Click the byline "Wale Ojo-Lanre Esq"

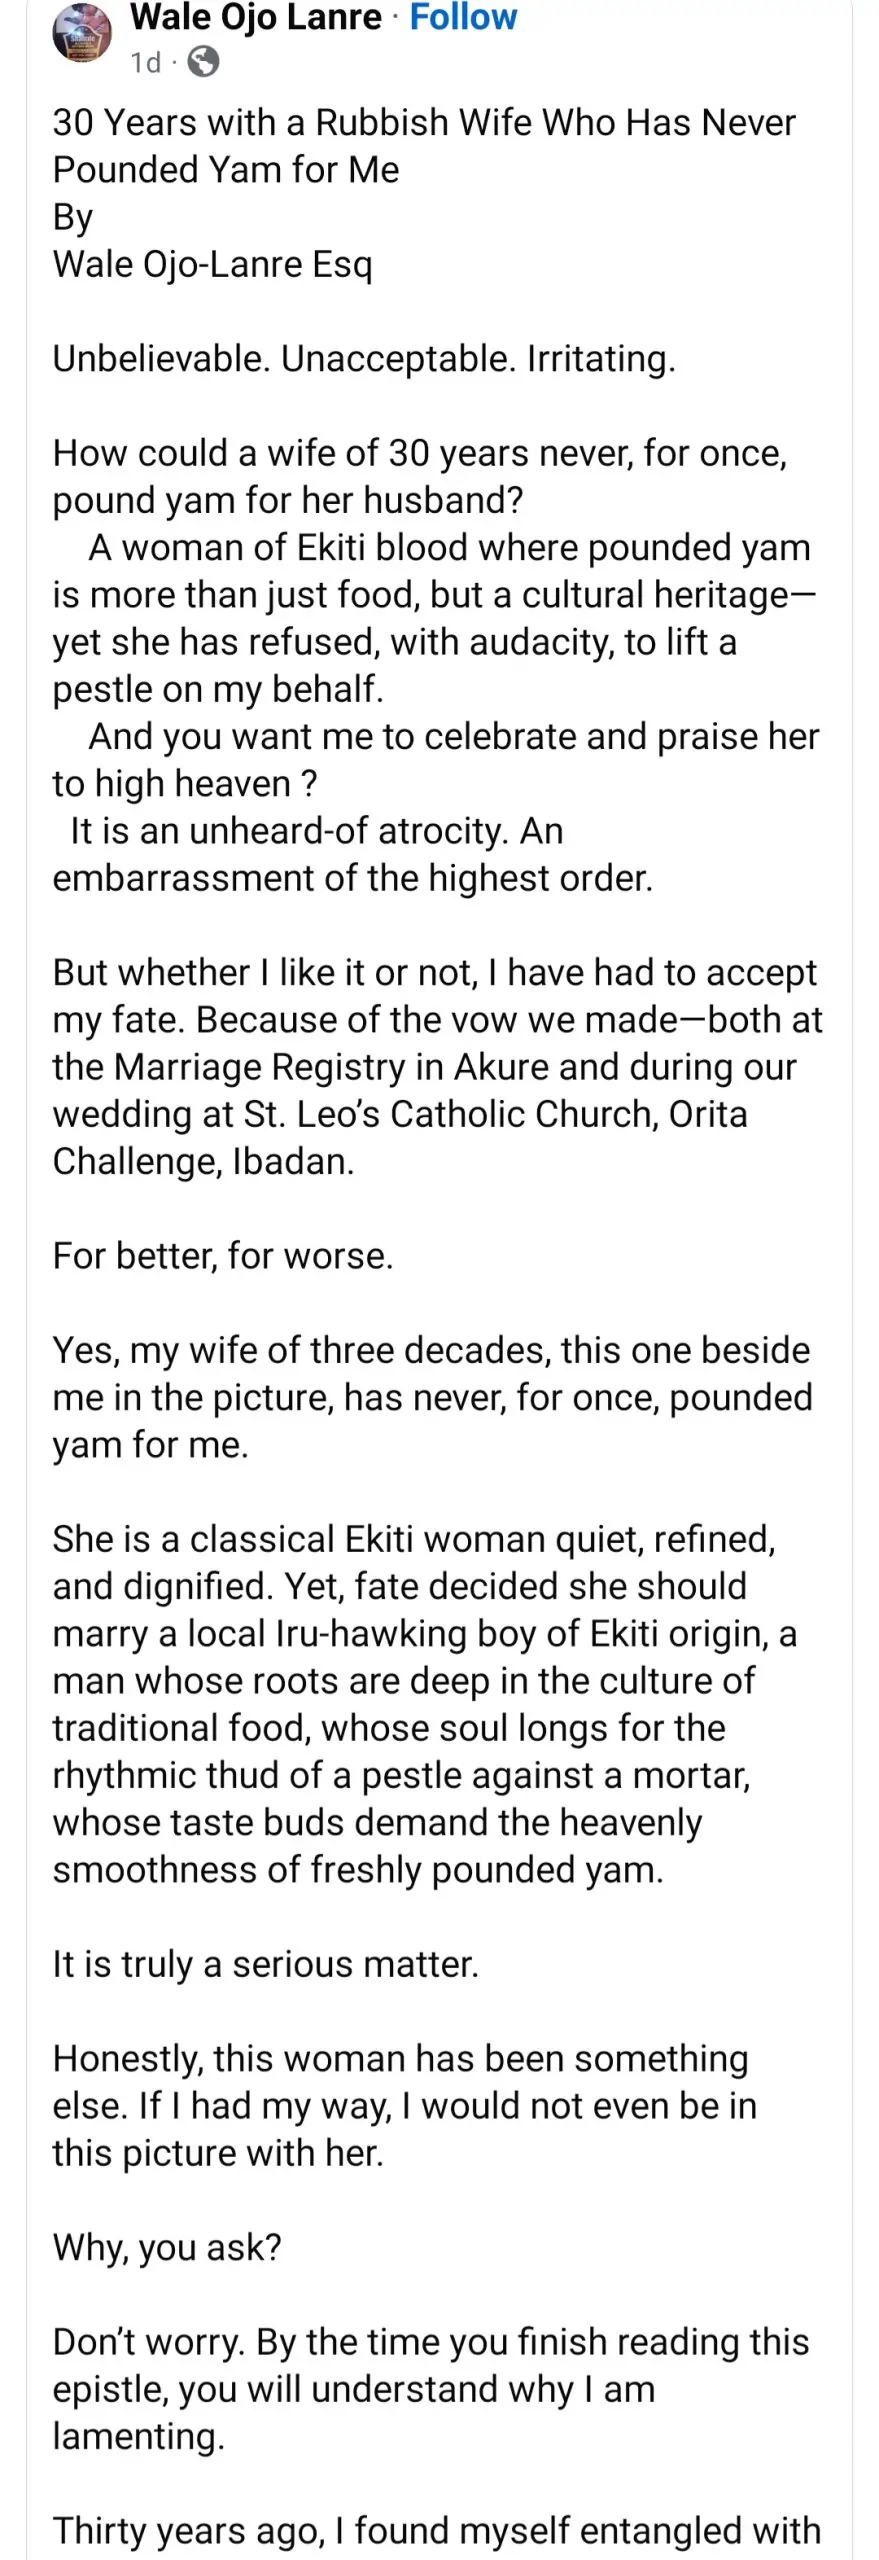coord(212,264)
